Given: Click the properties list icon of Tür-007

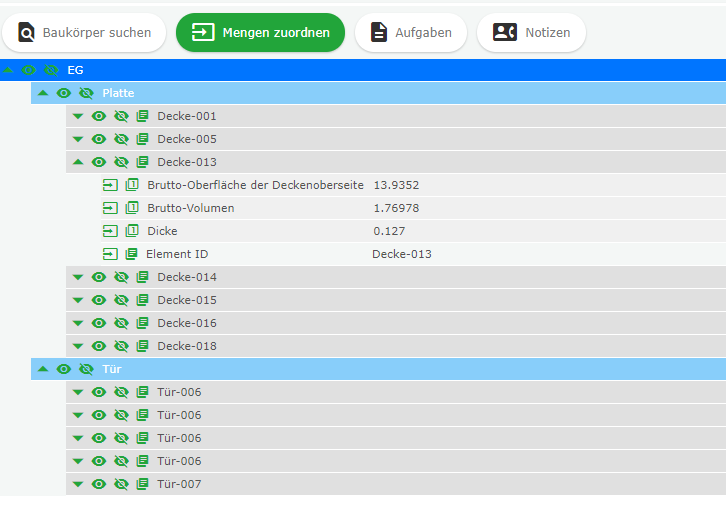Looking at the screenshot, I should click(142, 484).
